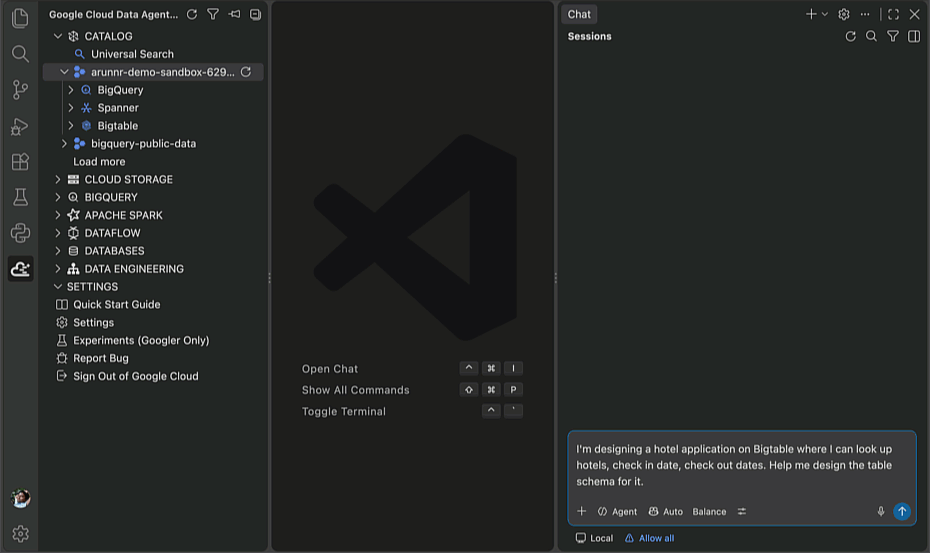Select the Google Cloud Data Agent icon
Image resolution: width=930 pixels, height=553 pixels.
pos(20,269)
